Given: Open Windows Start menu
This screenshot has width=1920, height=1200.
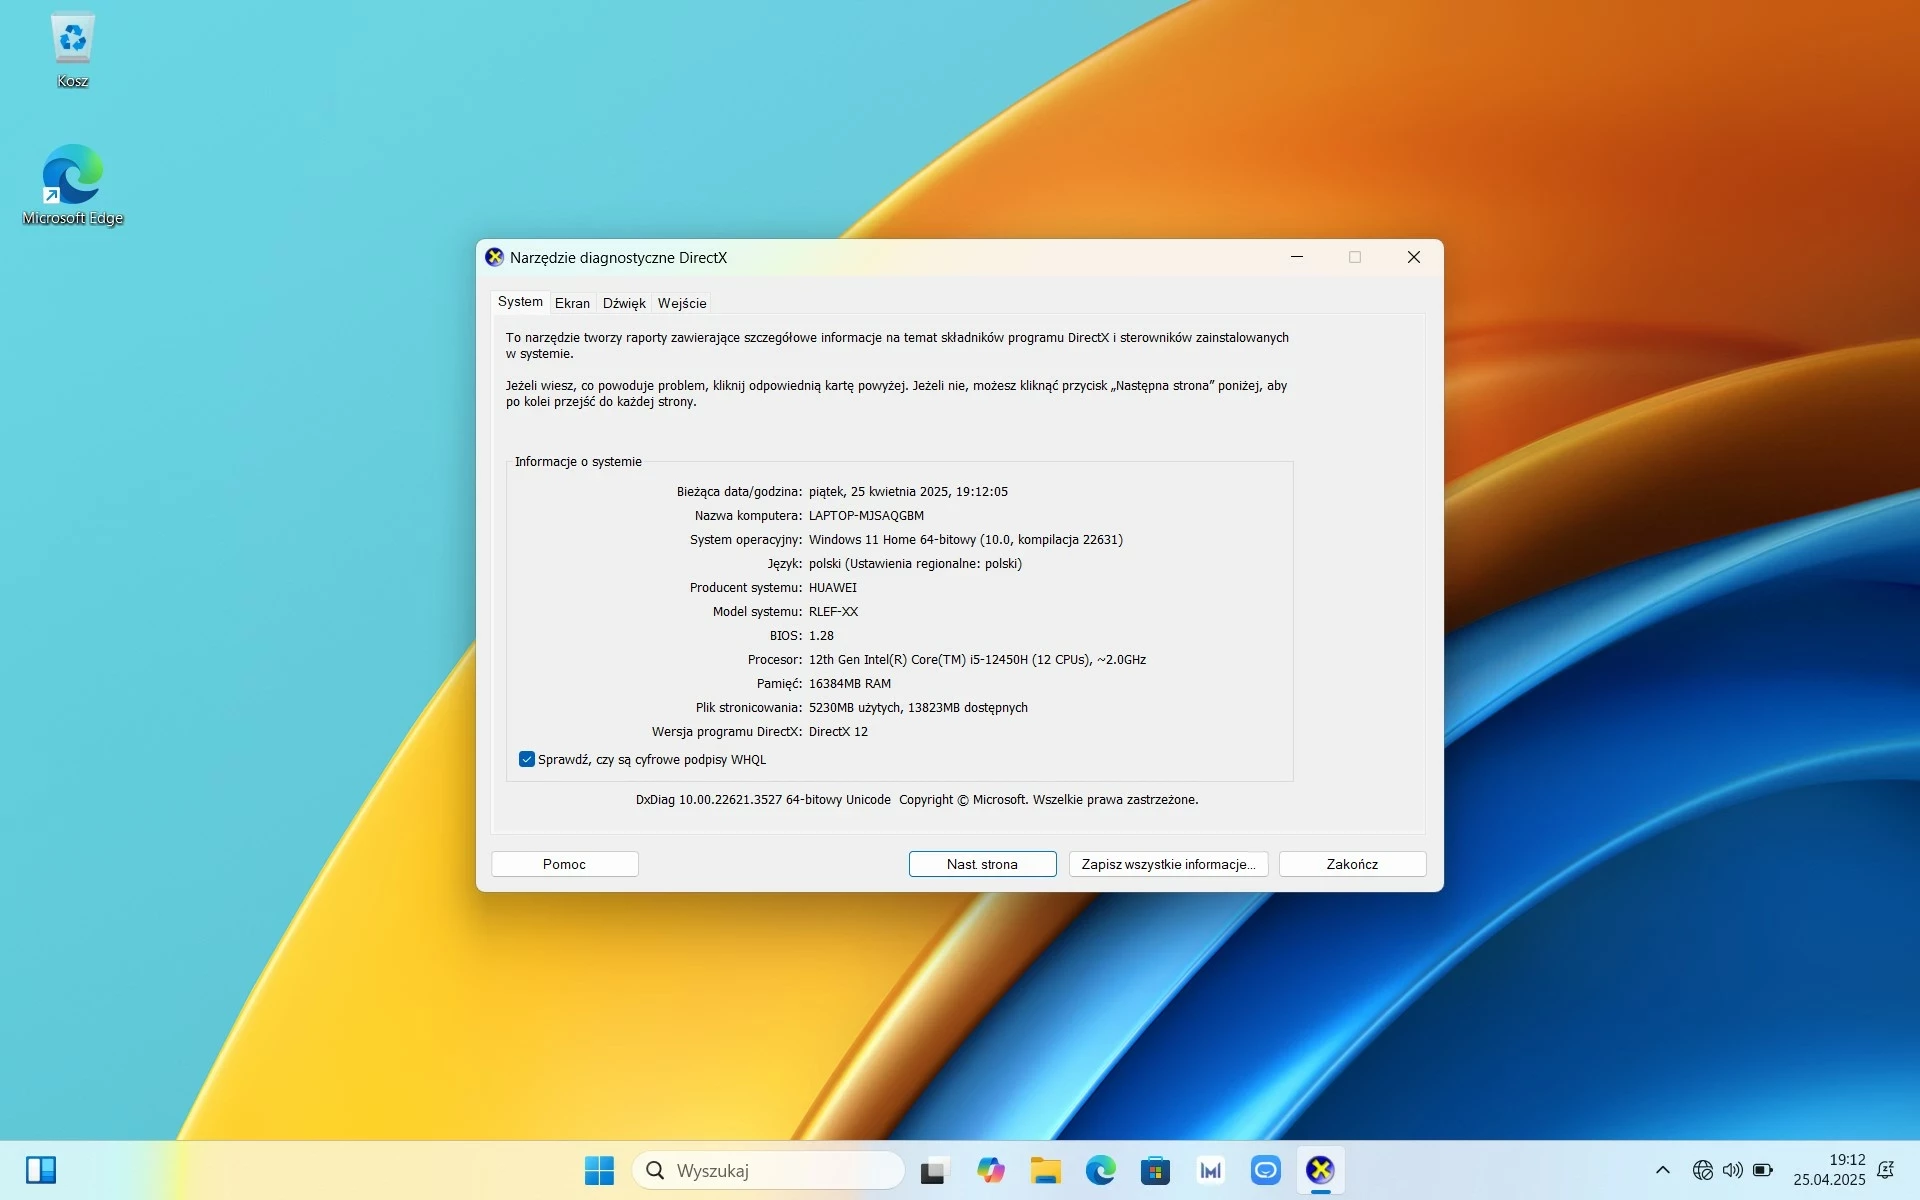Looking at the screenshot, I should [599, 1170].
